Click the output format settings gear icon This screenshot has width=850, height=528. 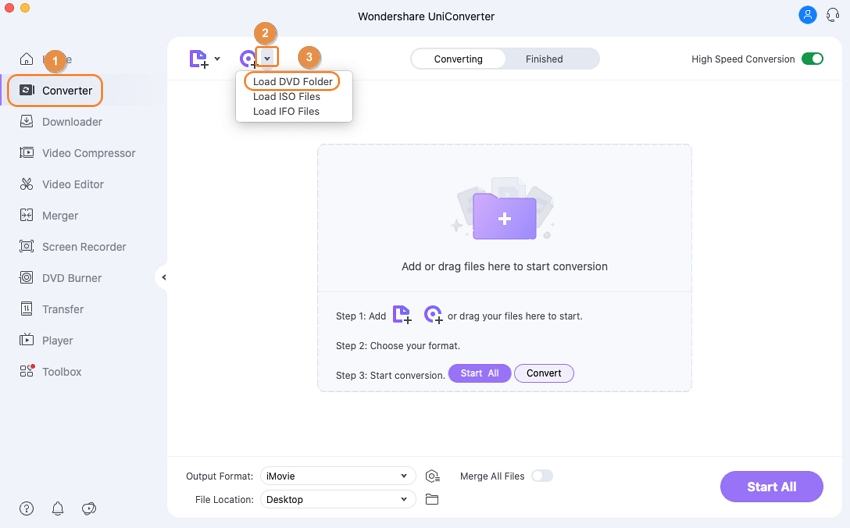(432, 476)
